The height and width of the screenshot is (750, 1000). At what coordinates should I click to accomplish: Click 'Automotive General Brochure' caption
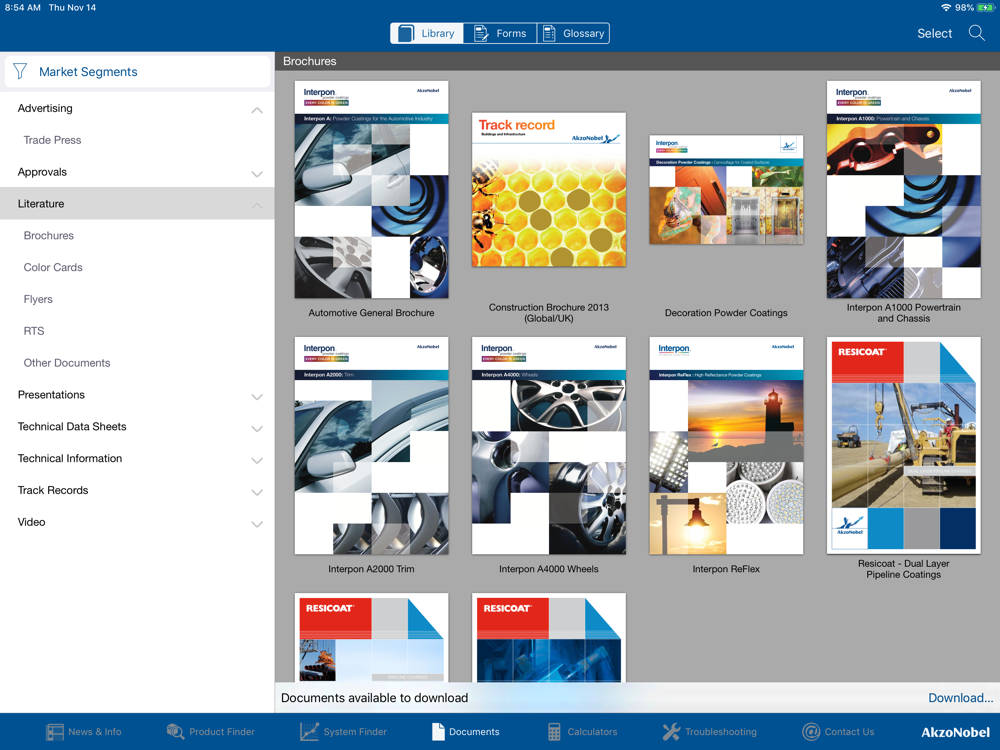point(371,312)
